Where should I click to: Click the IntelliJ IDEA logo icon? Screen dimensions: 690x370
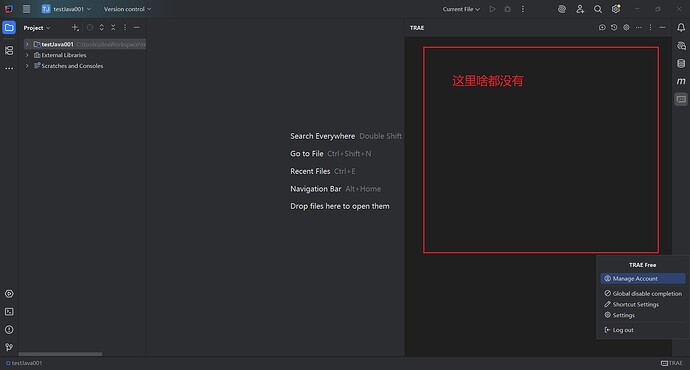pos(9,9)
